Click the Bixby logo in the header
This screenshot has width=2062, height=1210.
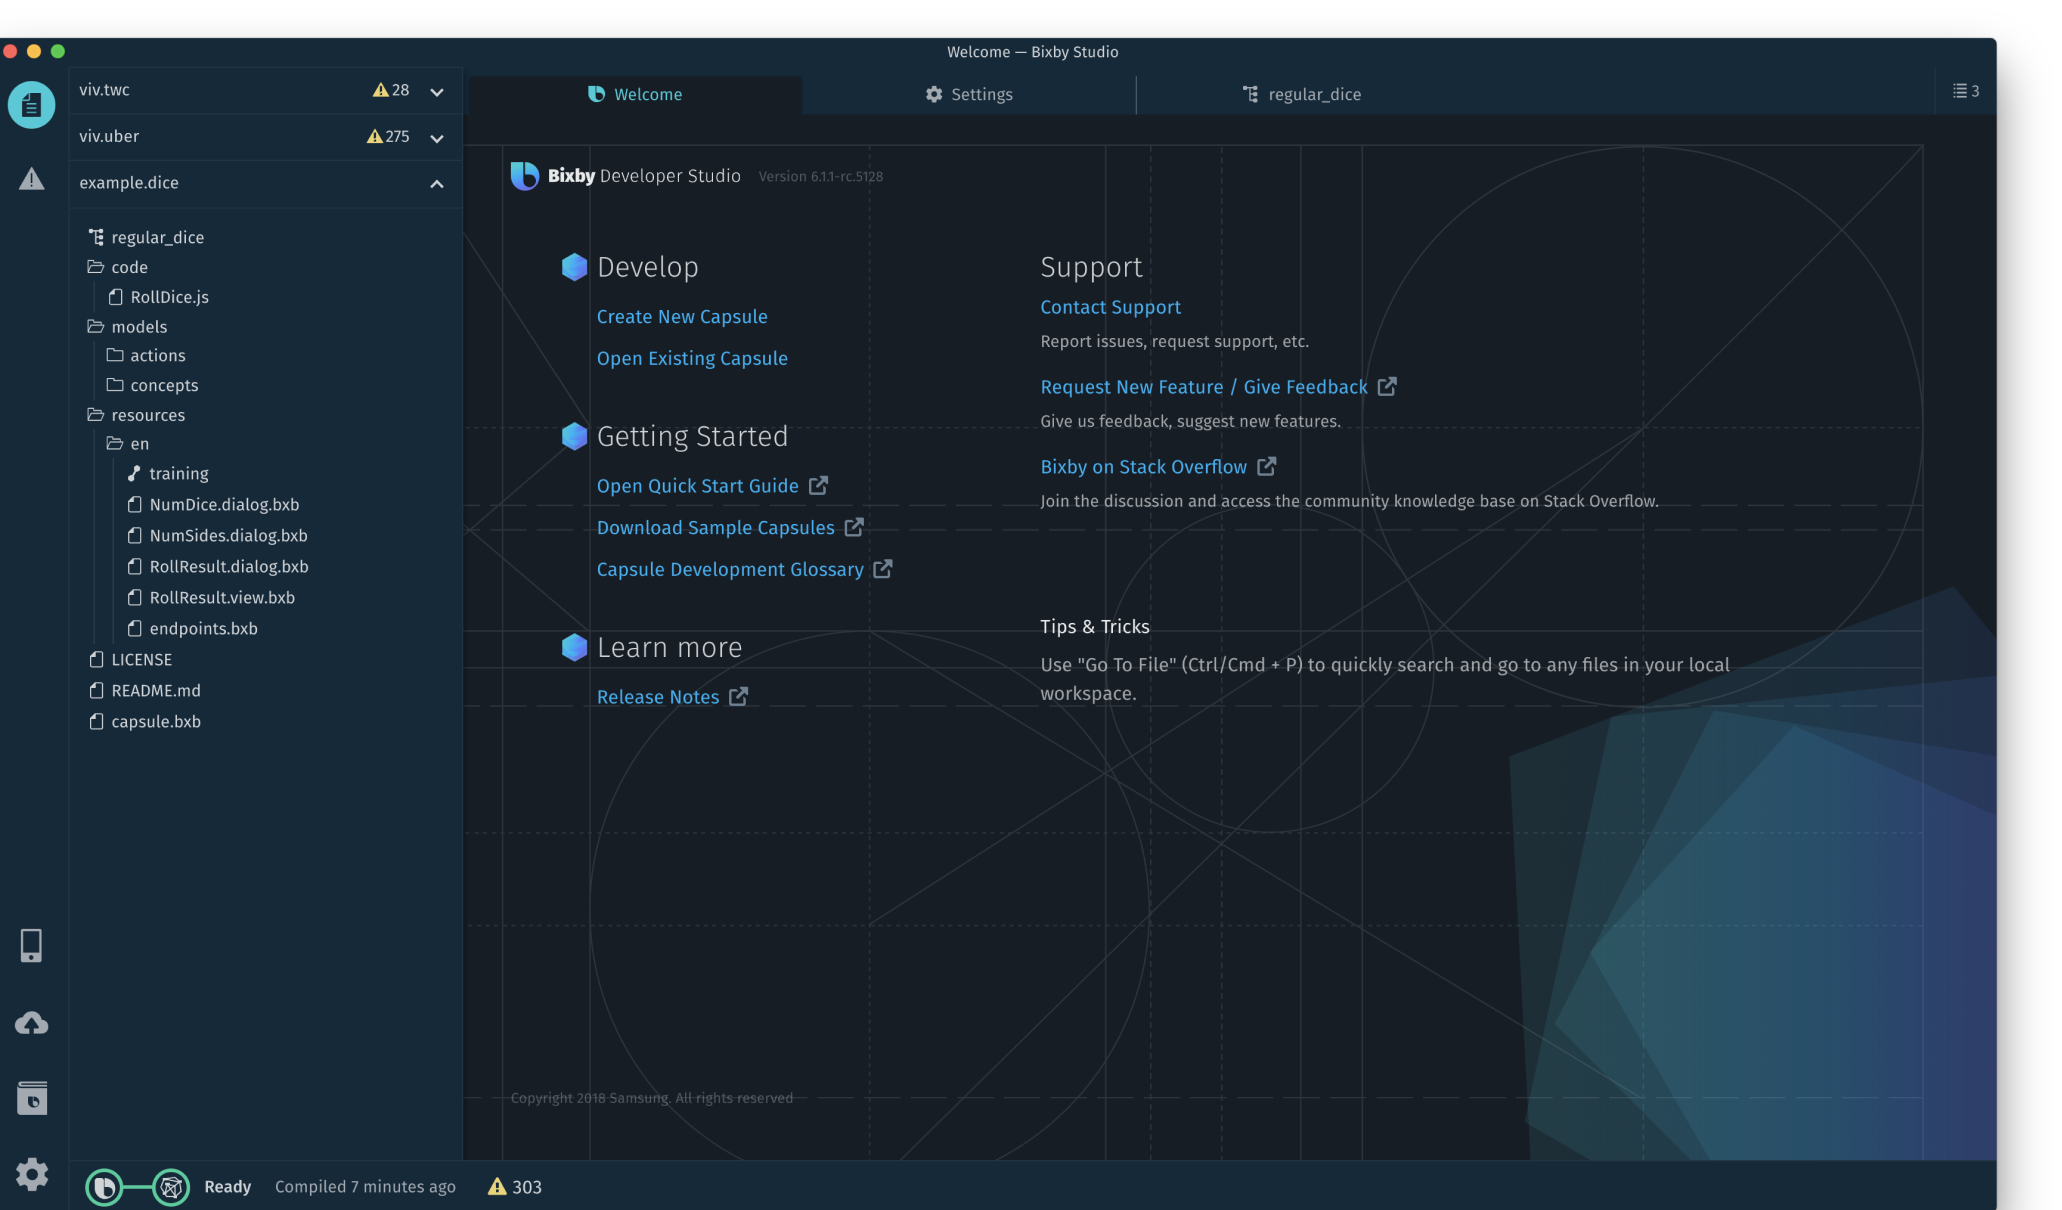tap(524, 176)
